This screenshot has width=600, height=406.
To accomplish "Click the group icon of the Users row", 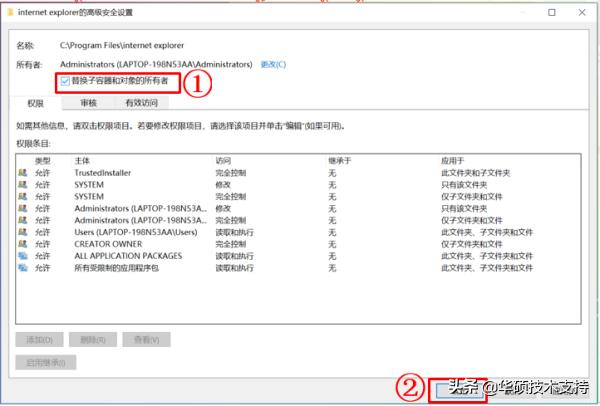I will coord(23,232).
